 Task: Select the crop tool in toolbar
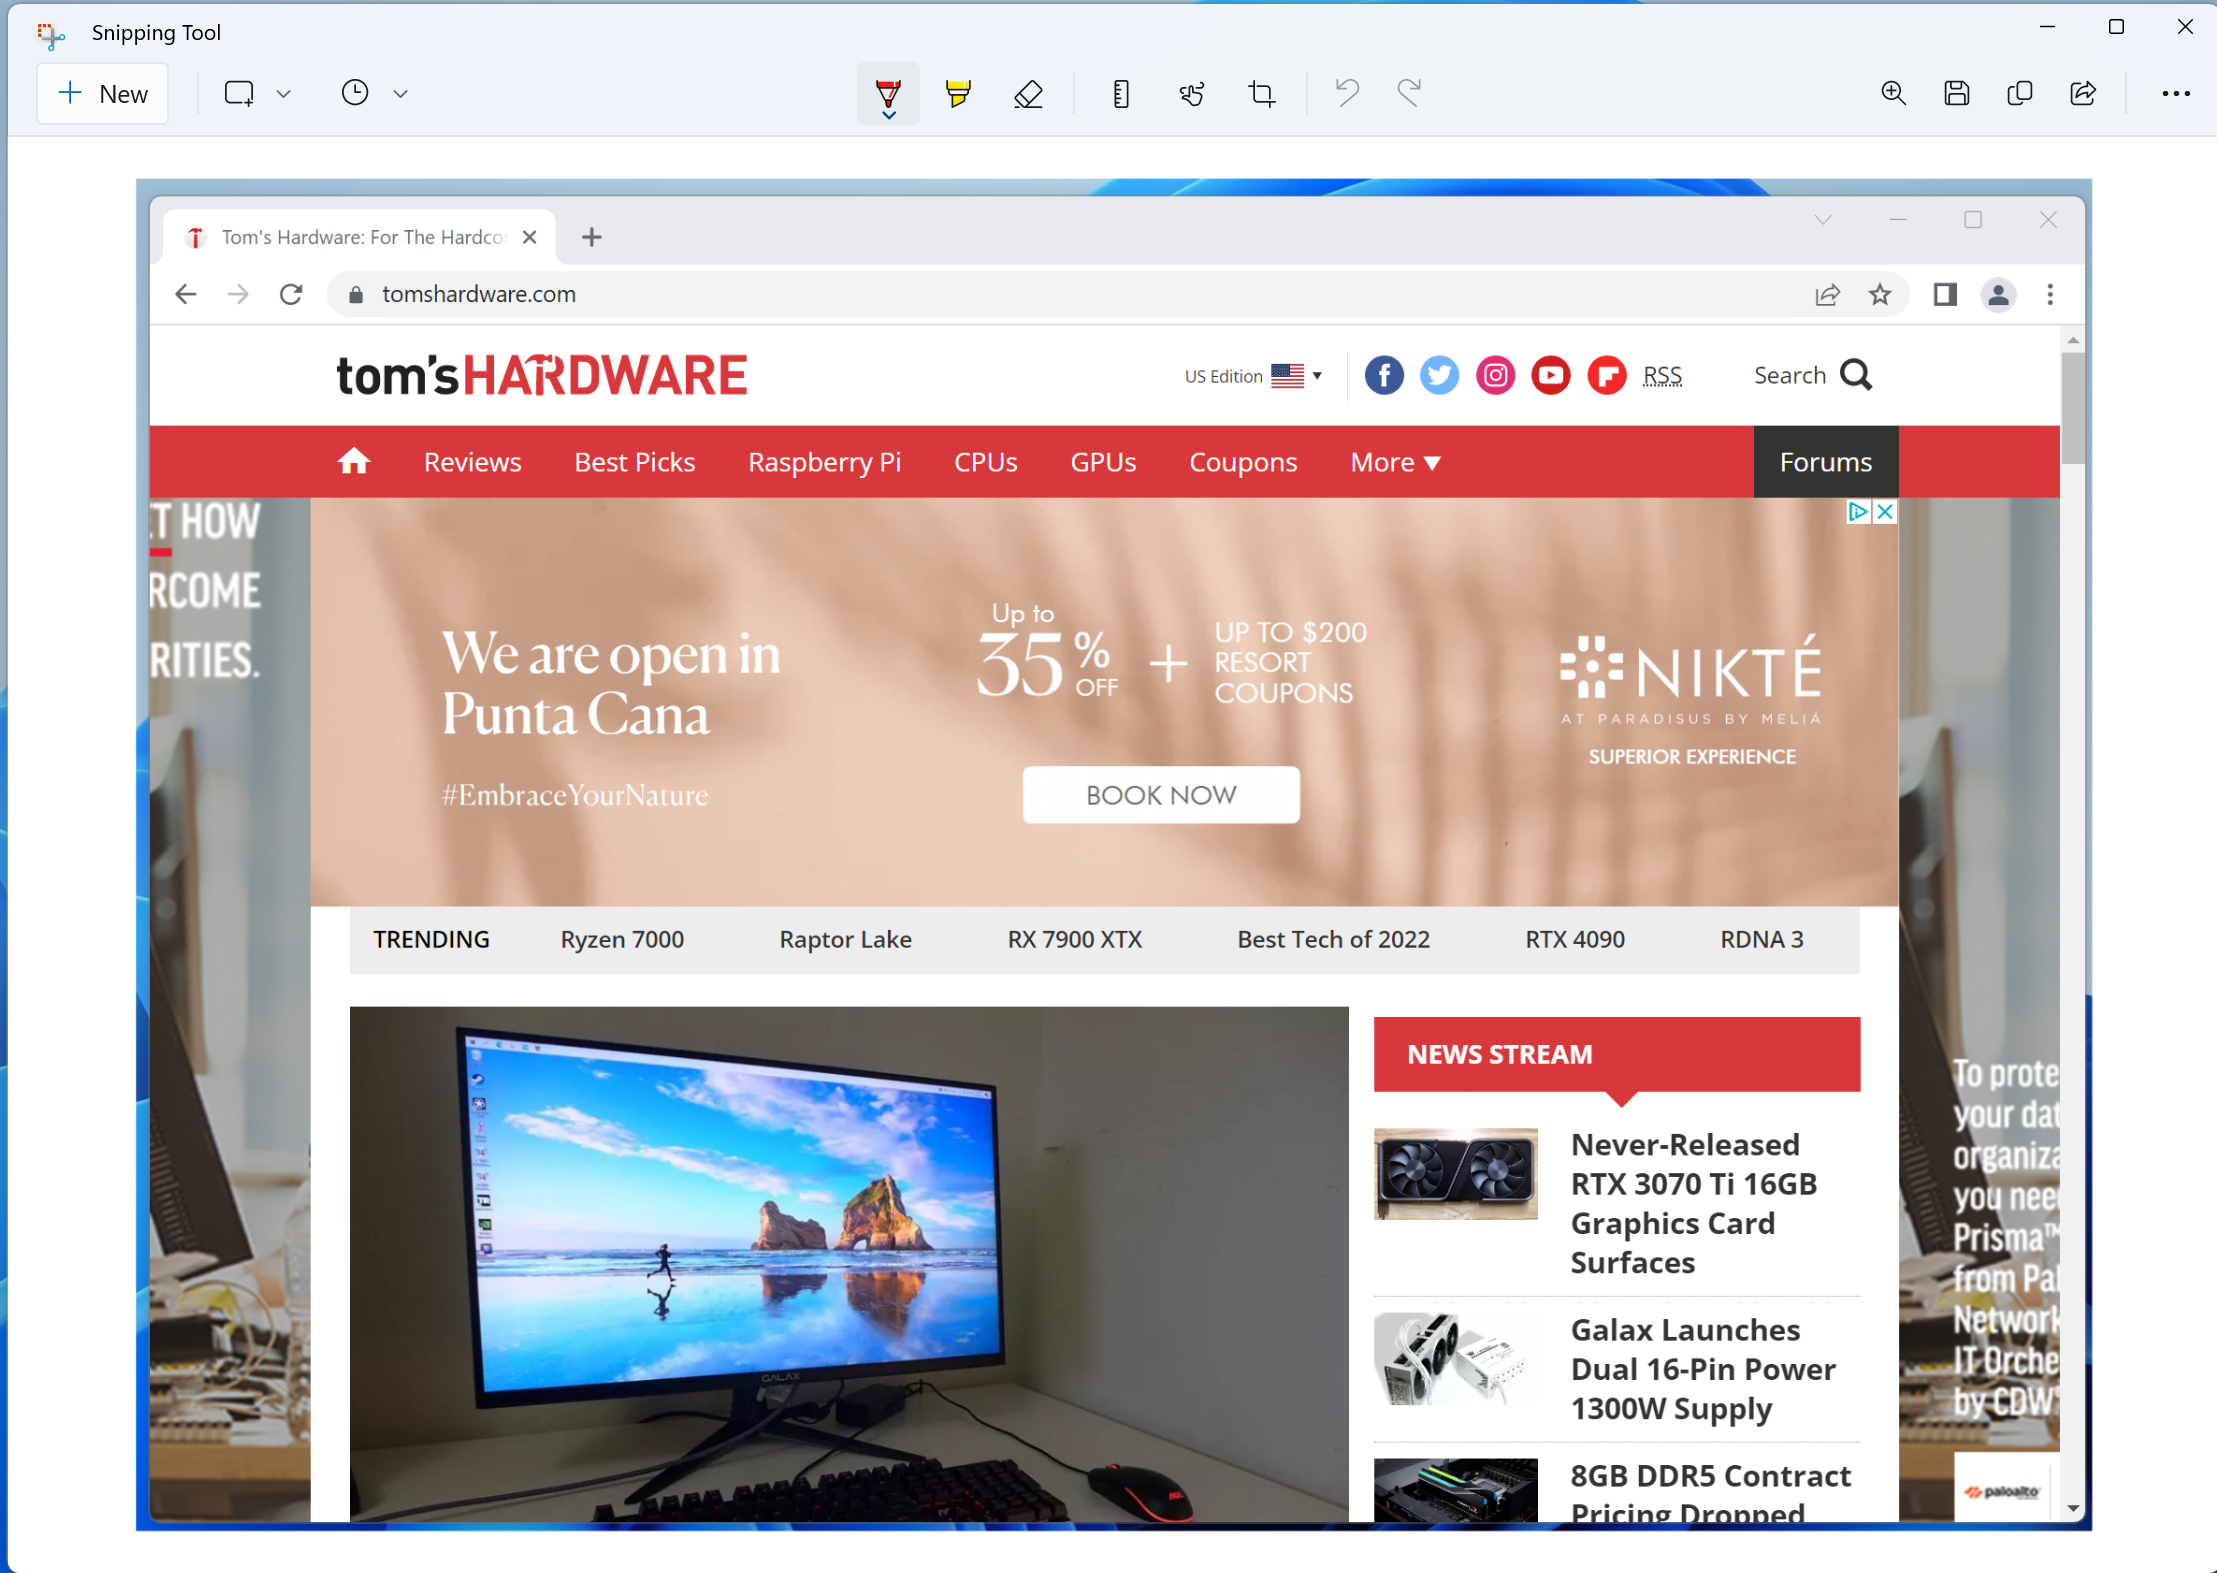[1260, 92]
